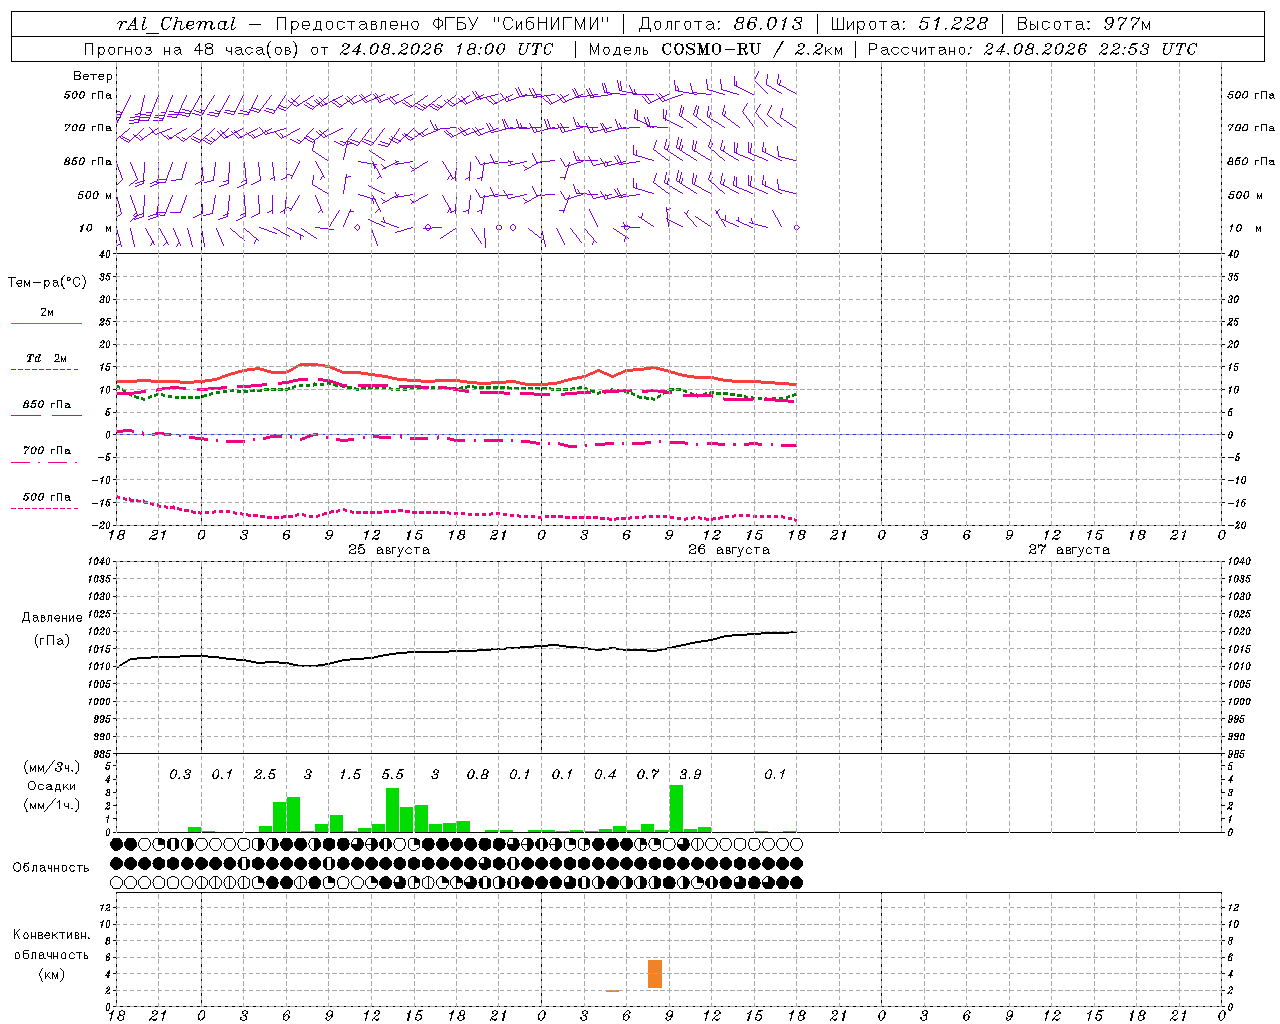Select the 27 августа date label
Screen dimensions: 1280x1024
coord(1069,549)
